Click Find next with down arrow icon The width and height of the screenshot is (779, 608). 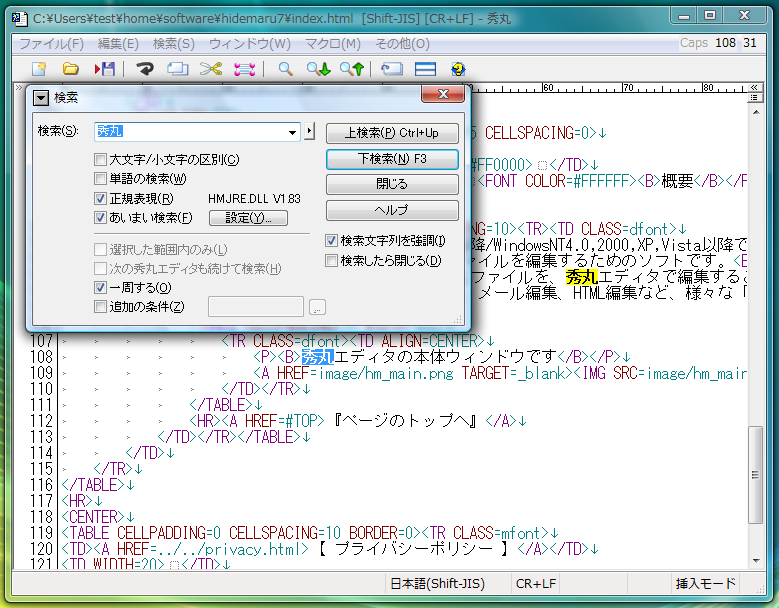point(318,69)
